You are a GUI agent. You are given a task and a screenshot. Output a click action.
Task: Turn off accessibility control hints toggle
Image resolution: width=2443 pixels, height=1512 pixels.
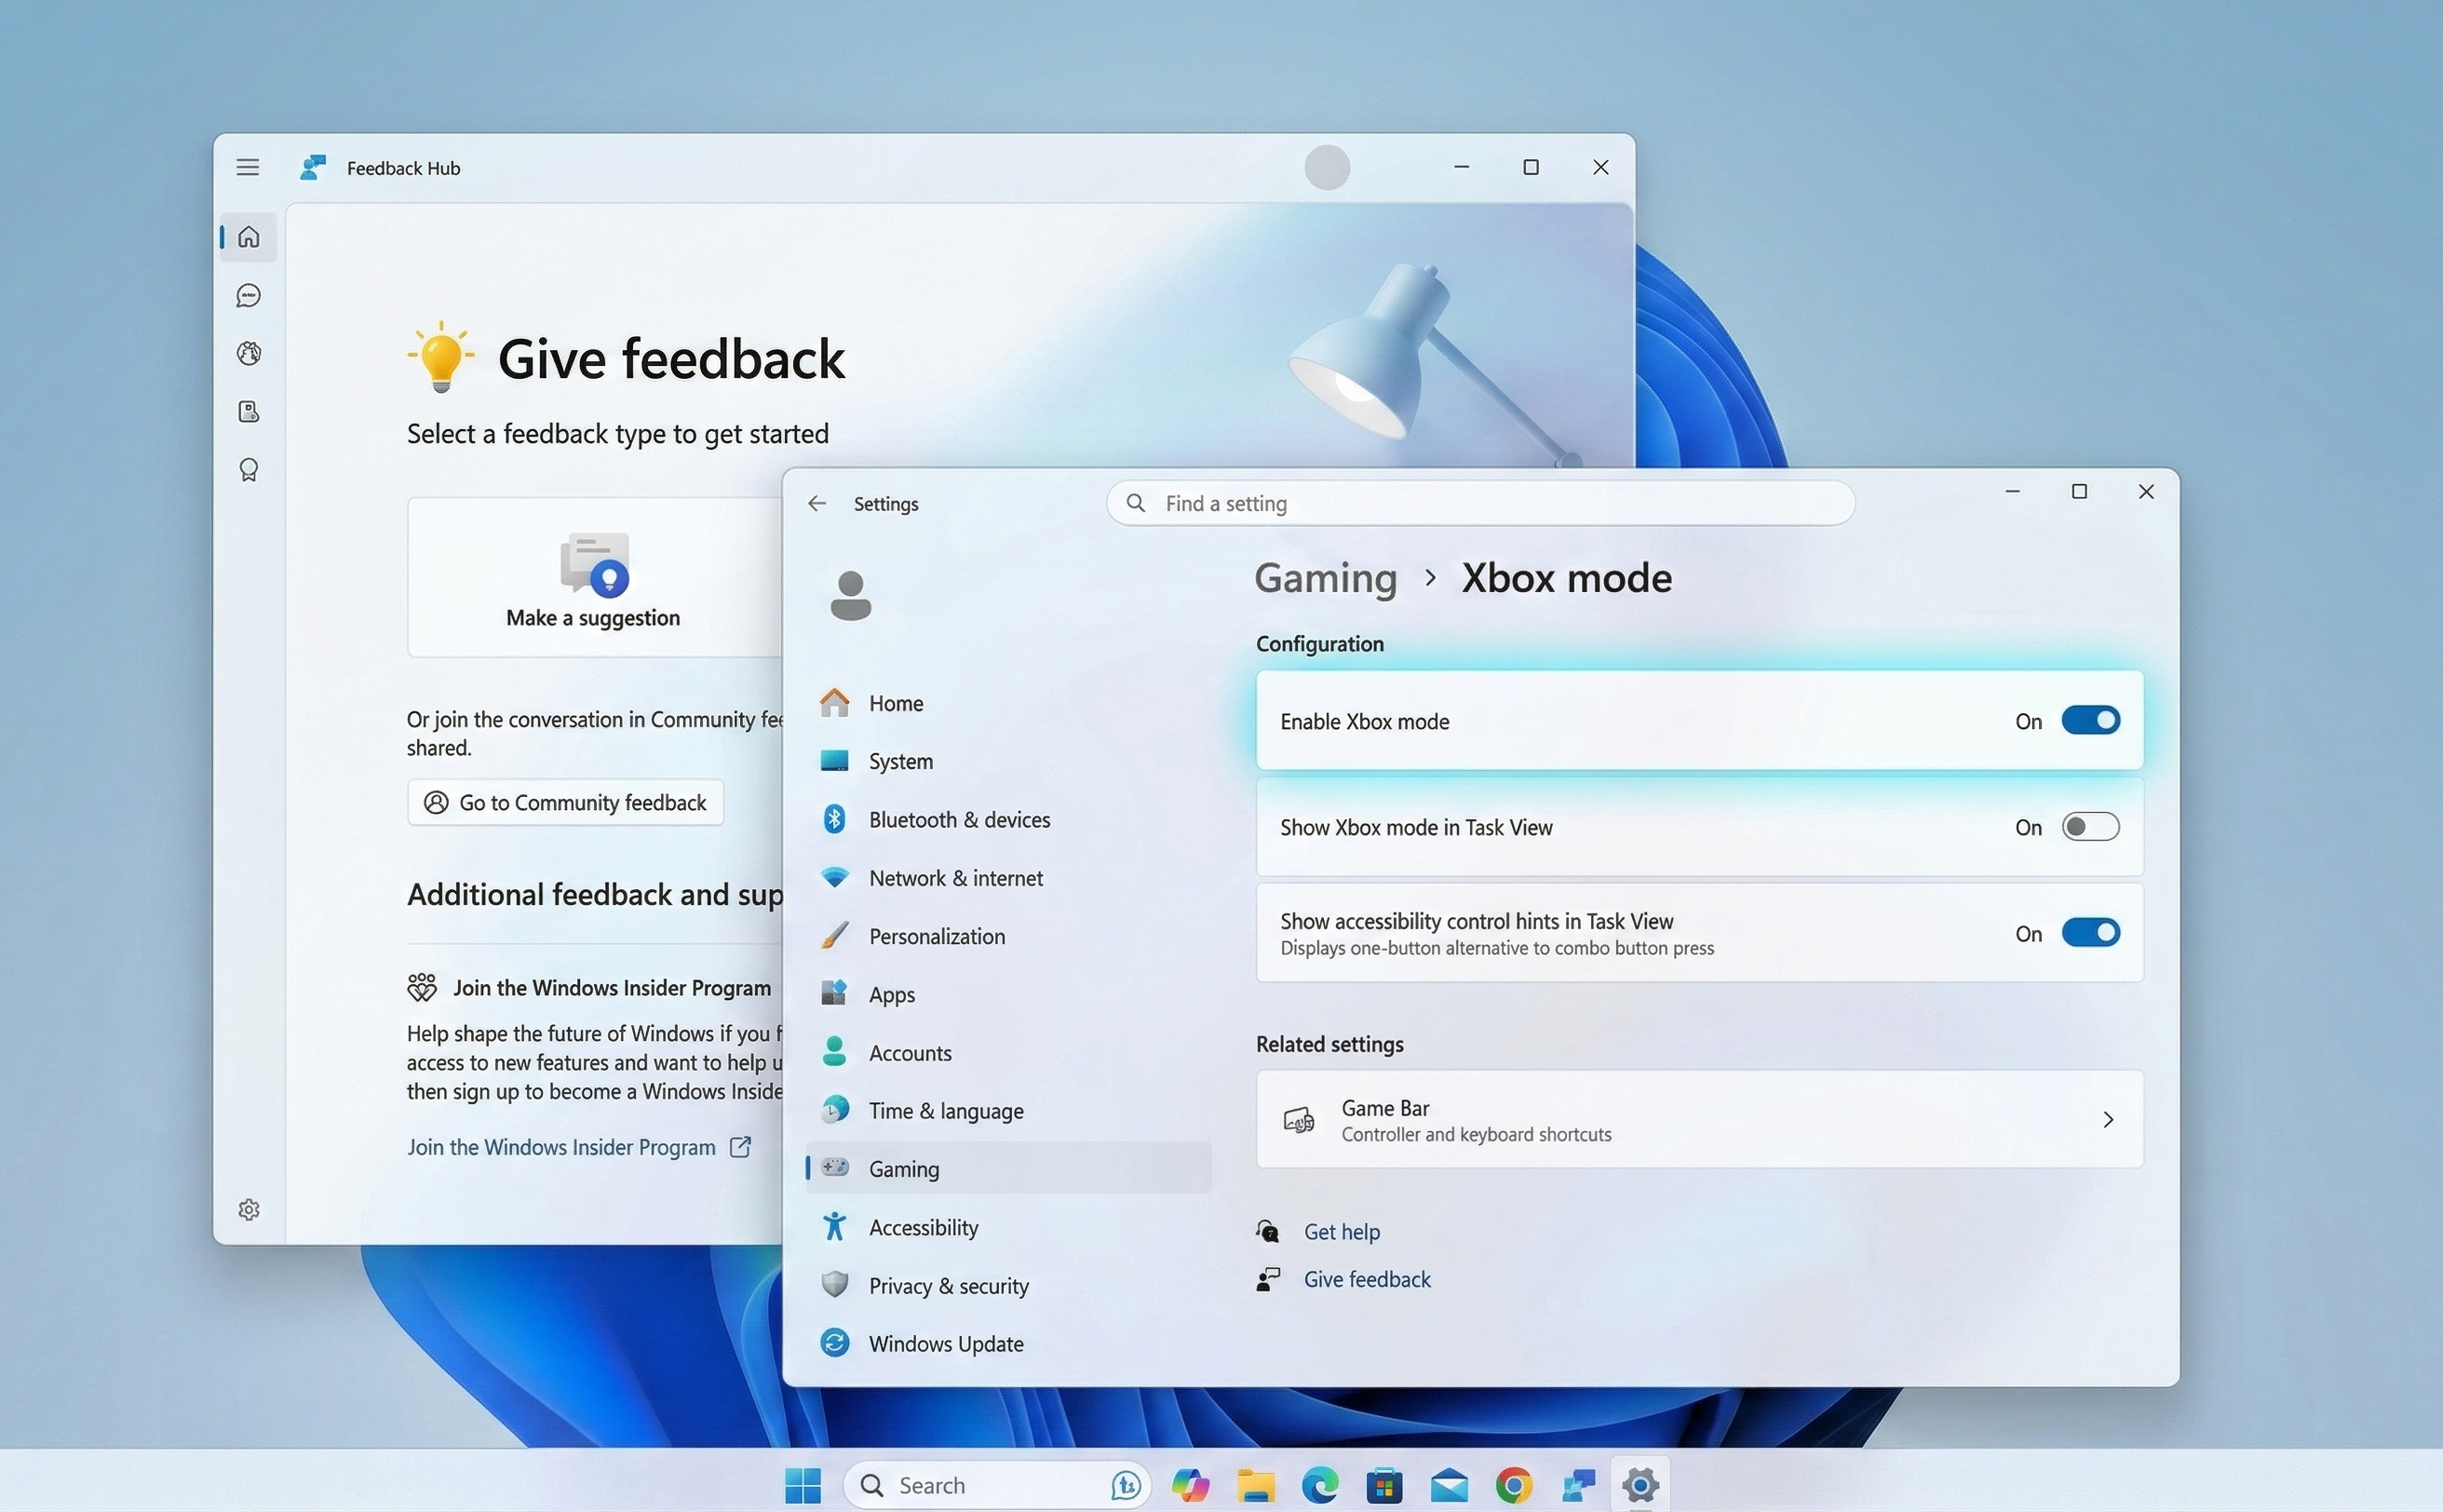click(x=2091, y=932)
